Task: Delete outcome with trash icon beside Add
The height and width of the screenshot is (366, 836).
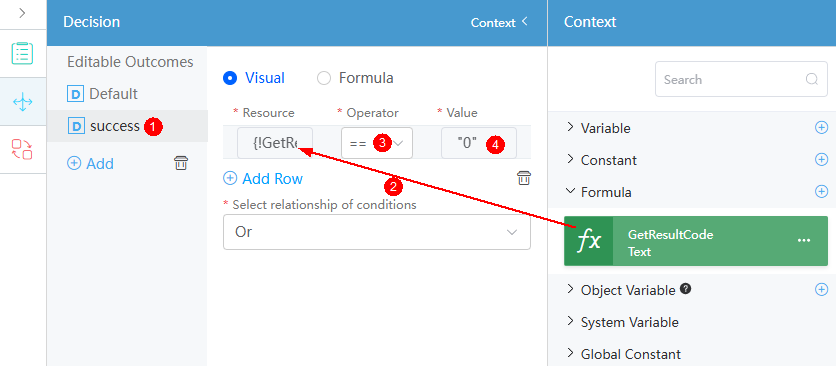Action: pos(181,163)
